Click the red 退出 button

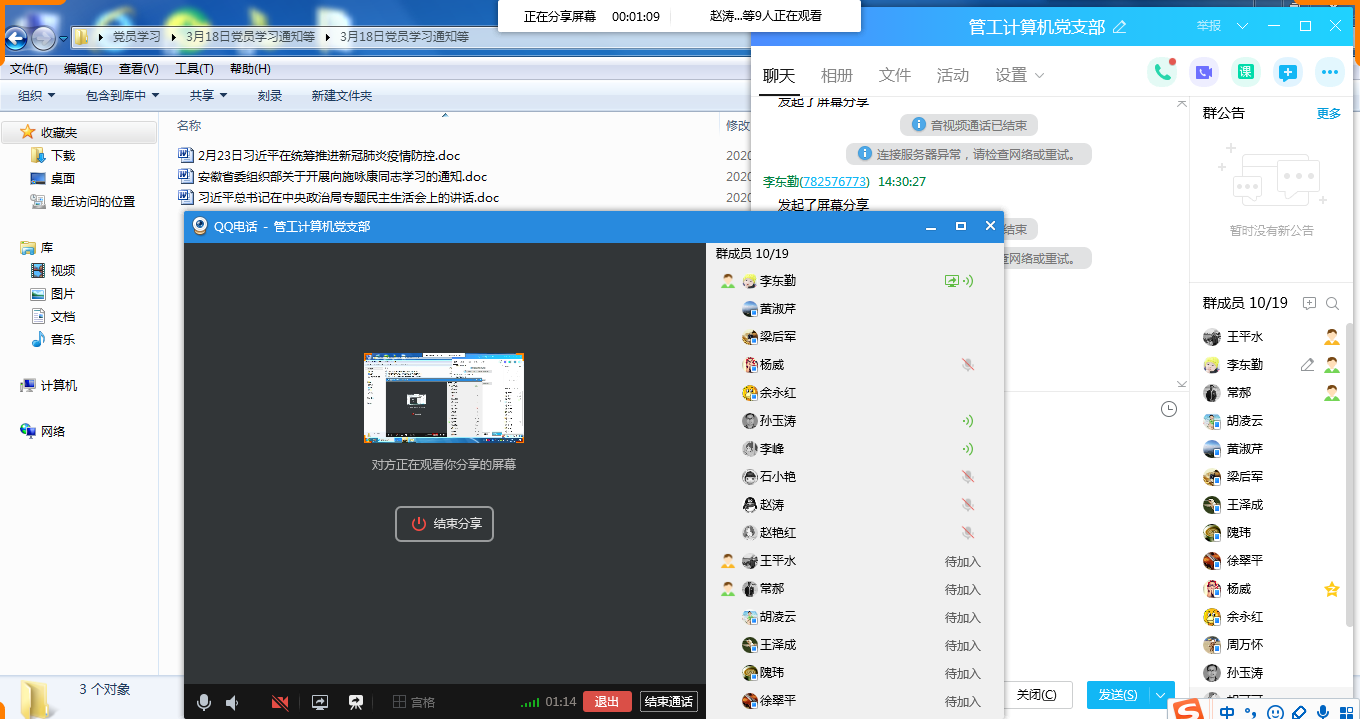607,702
